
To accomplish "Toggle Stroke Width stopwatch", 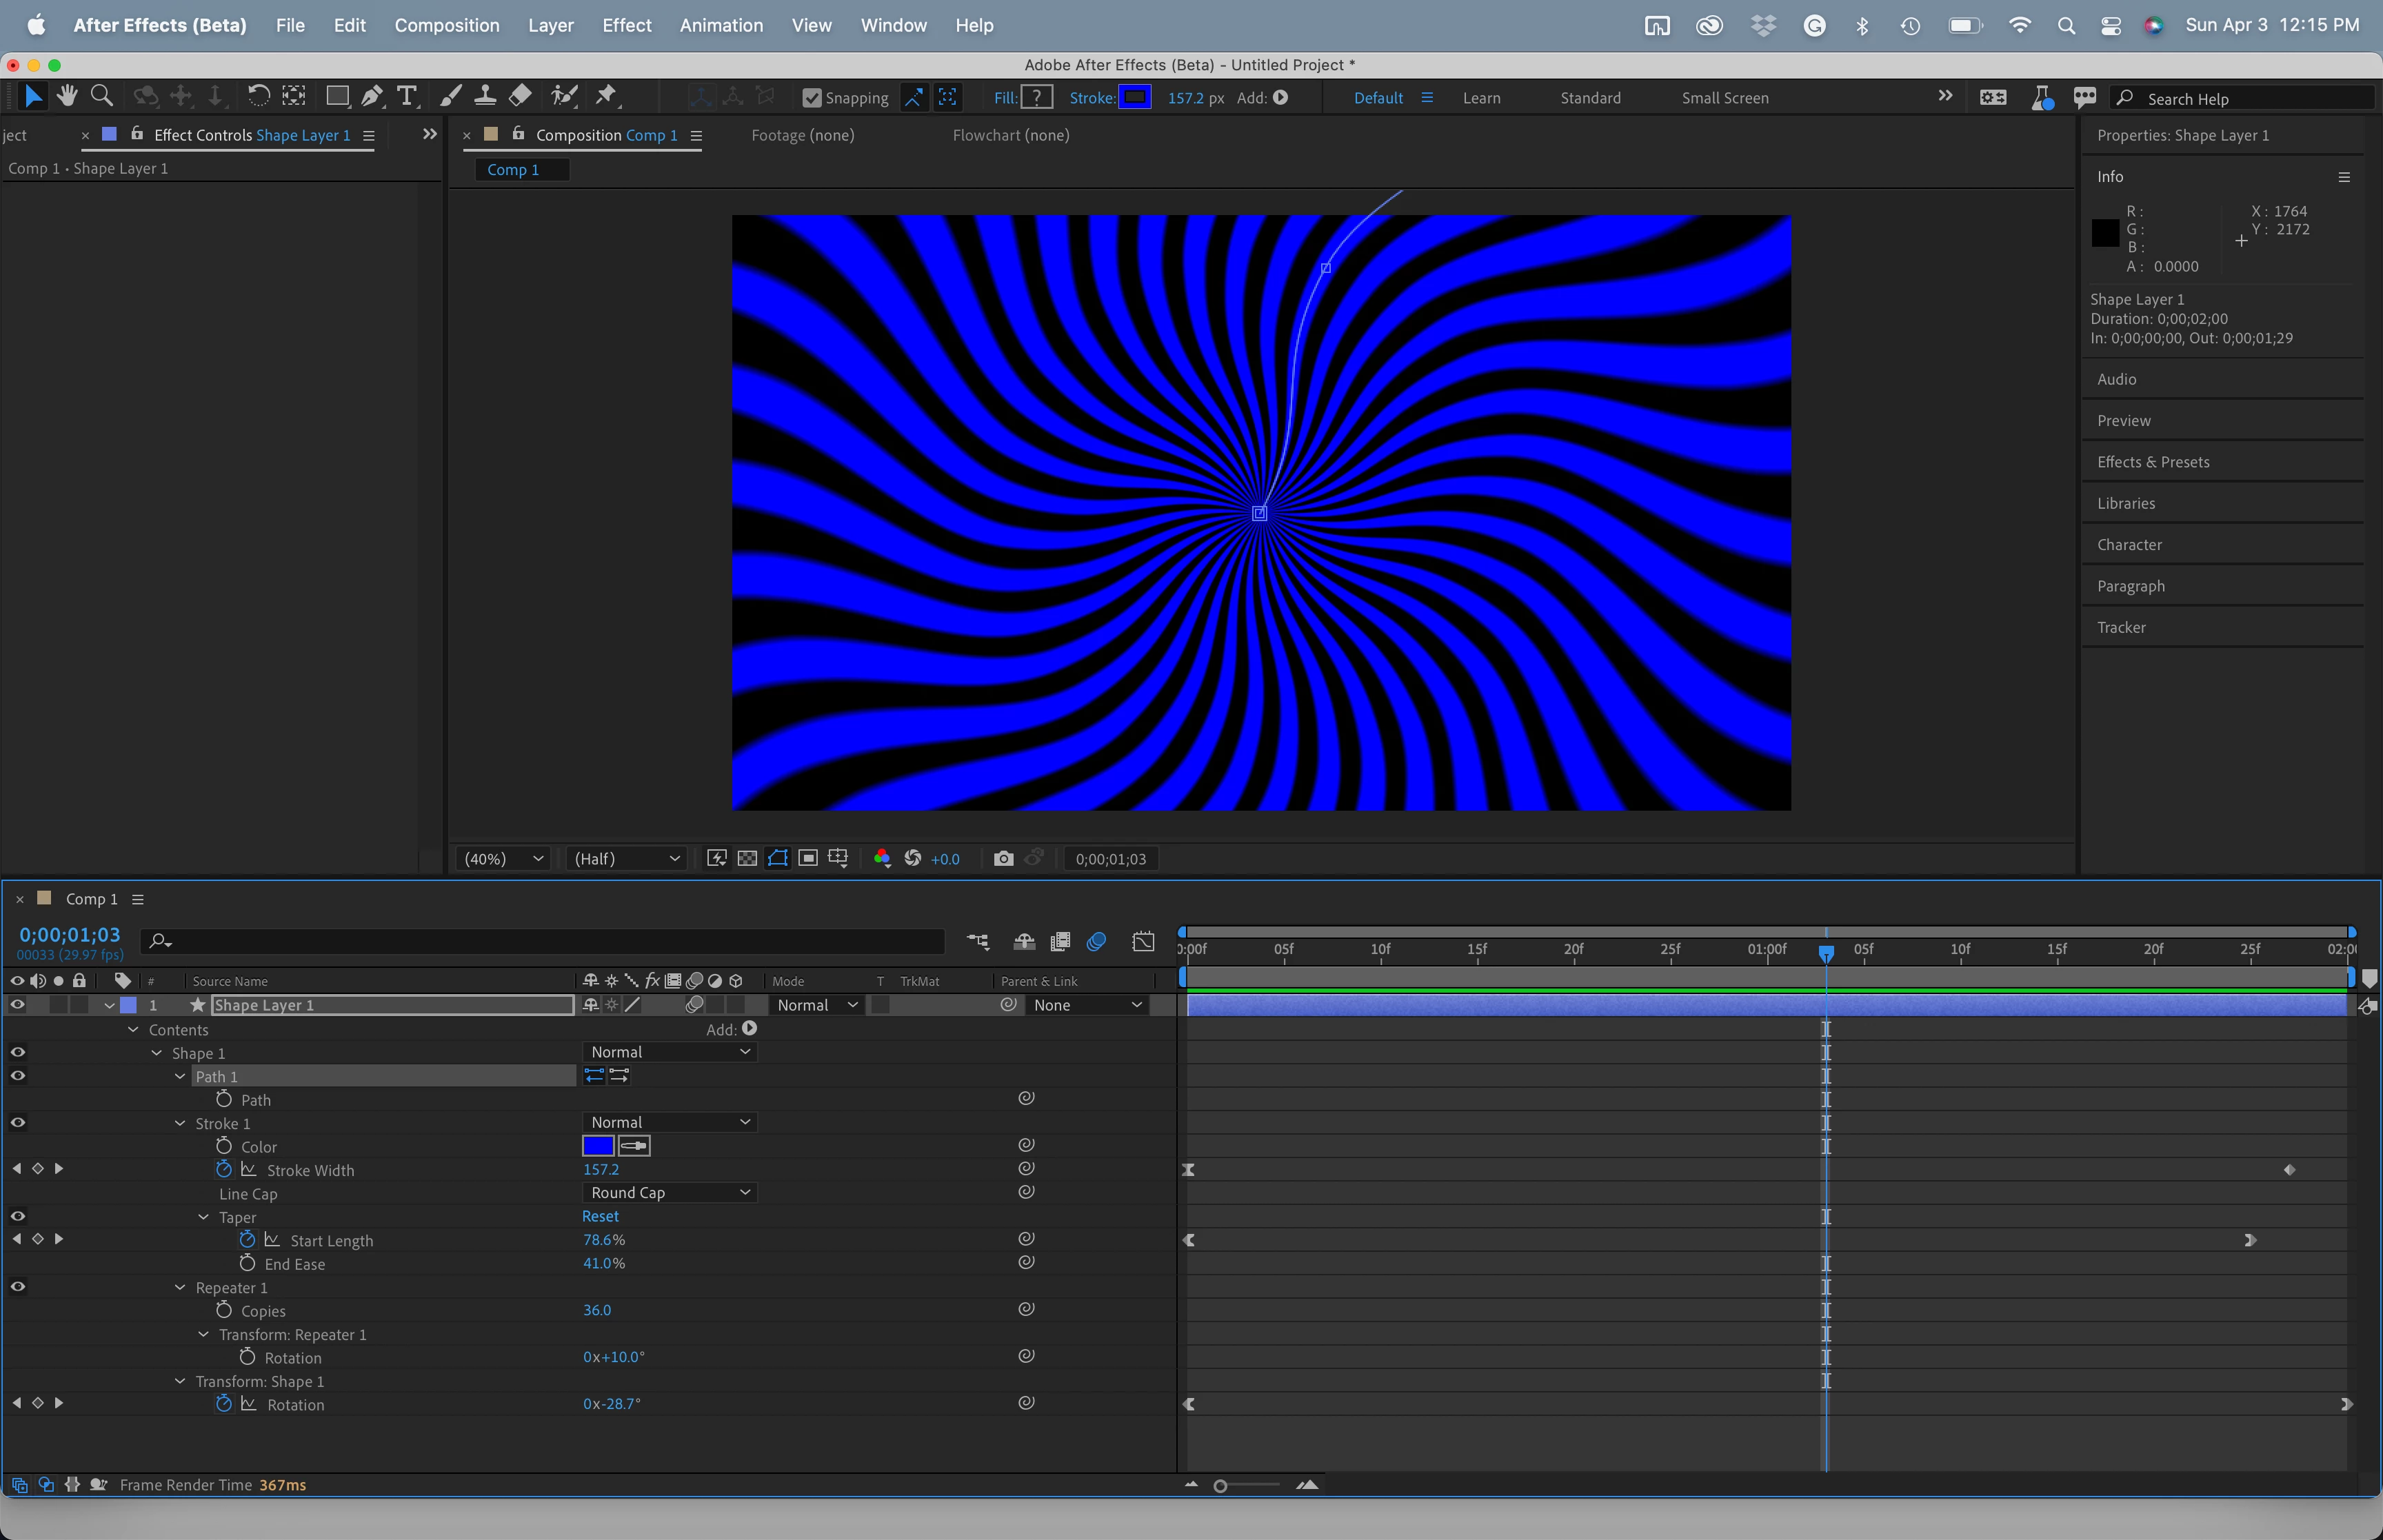I will click(224, 1169).
